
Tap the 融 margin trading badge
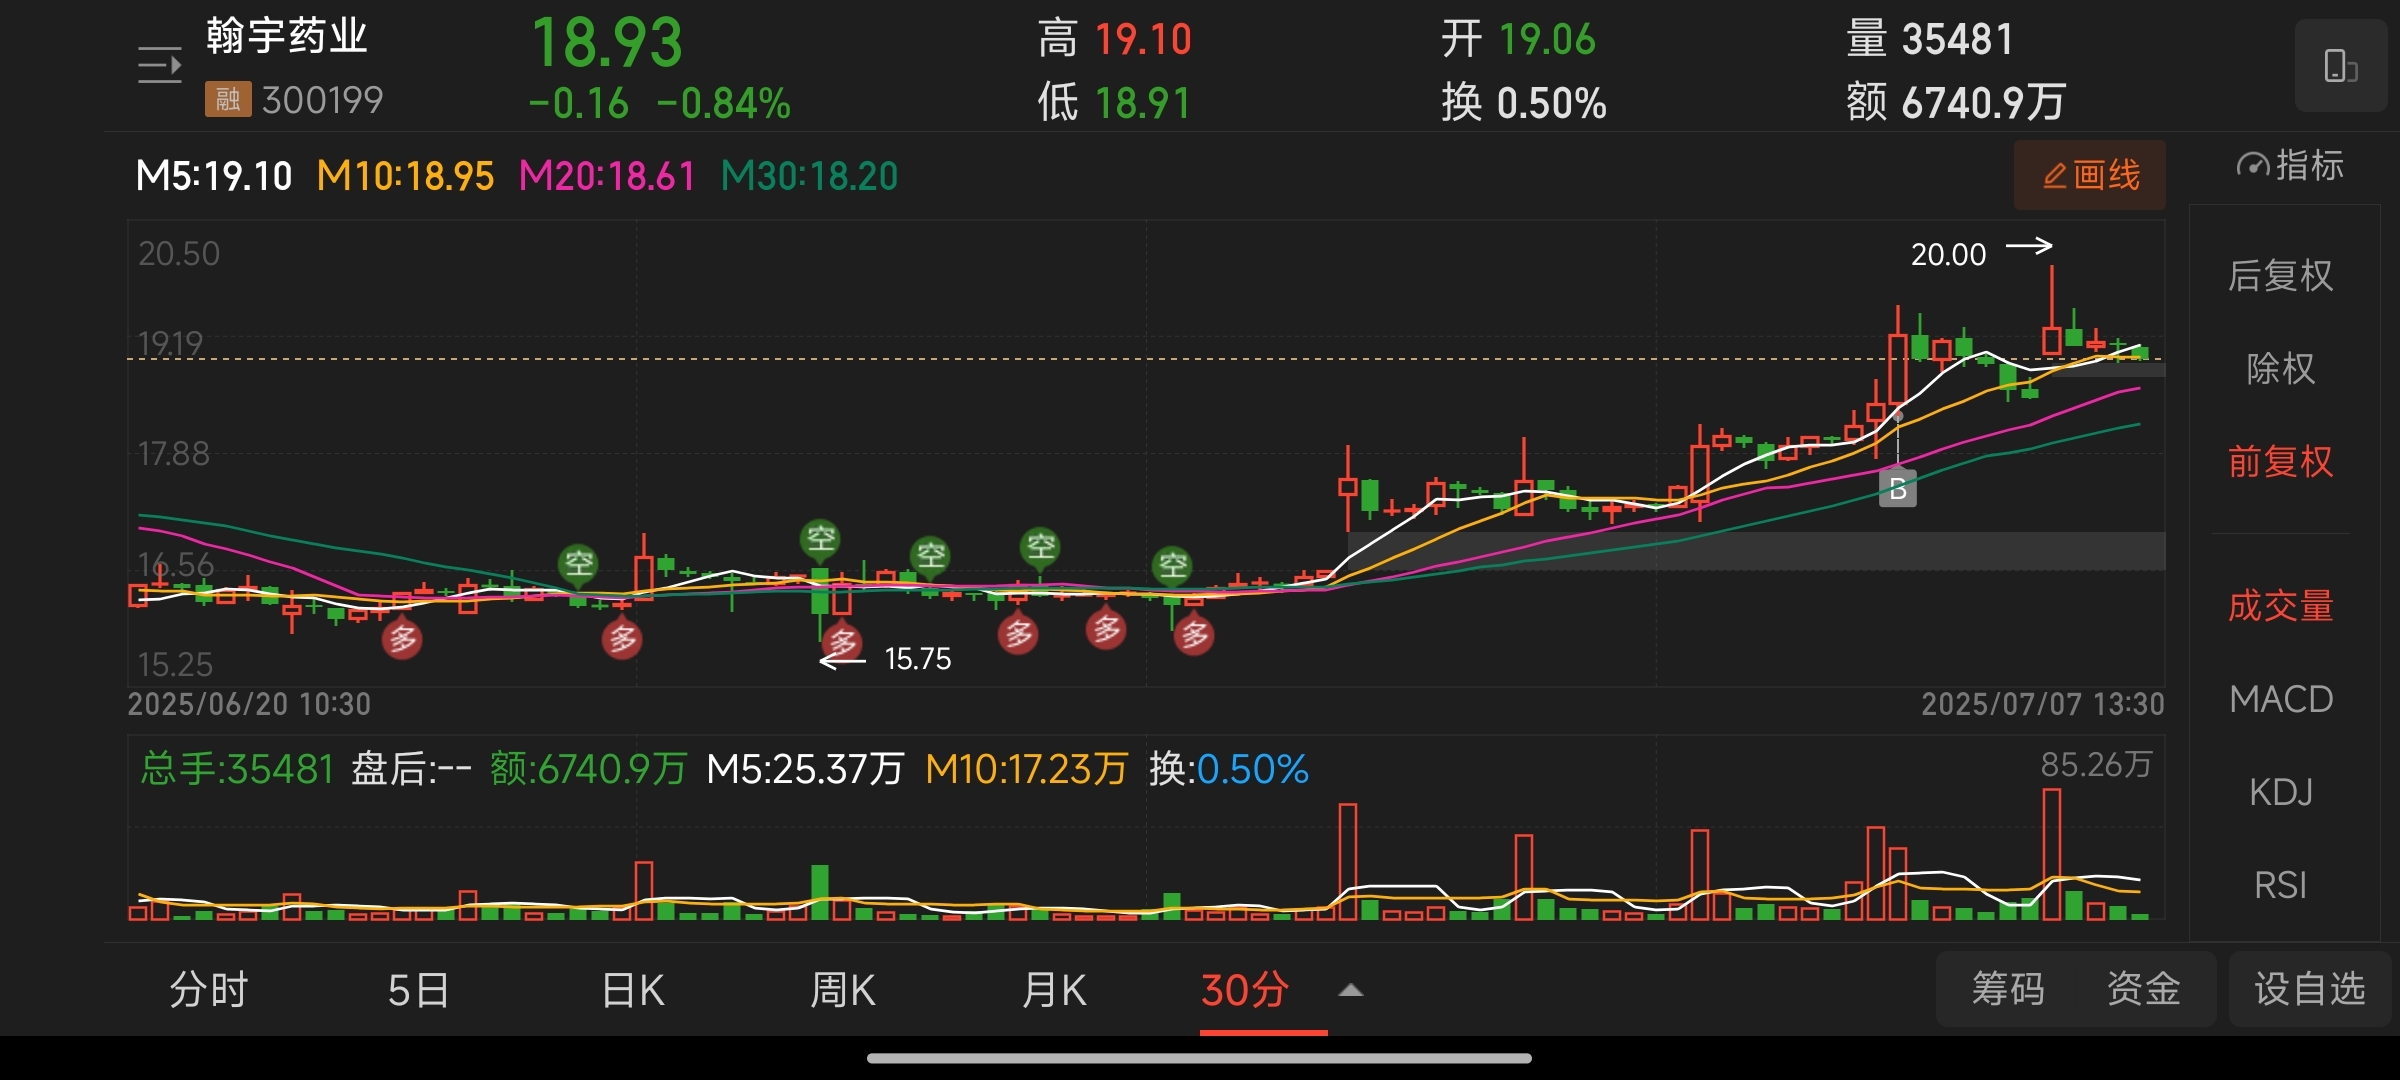point(228,99)
